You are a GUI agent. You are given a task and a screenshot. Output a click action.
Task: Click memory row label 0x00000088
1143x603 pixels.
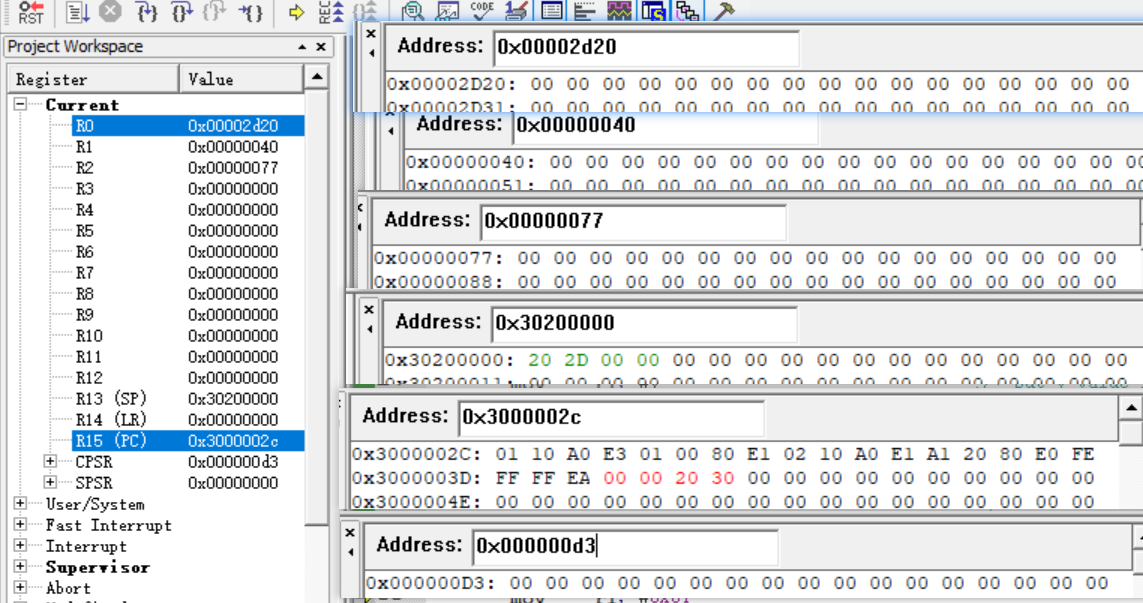tap(438, 281)
